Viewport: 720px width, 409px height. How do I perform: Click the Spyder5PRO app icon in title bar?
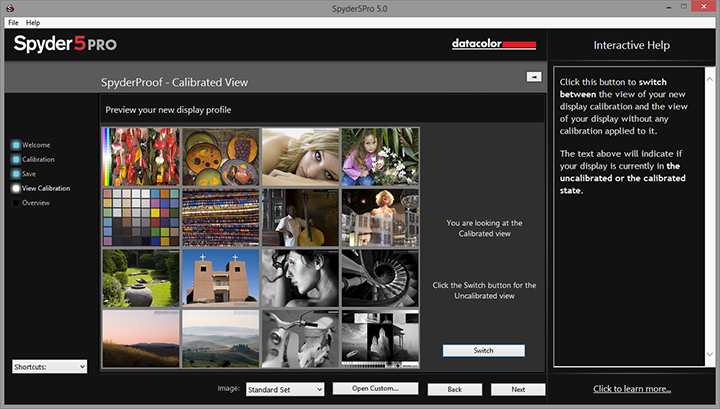8,8
